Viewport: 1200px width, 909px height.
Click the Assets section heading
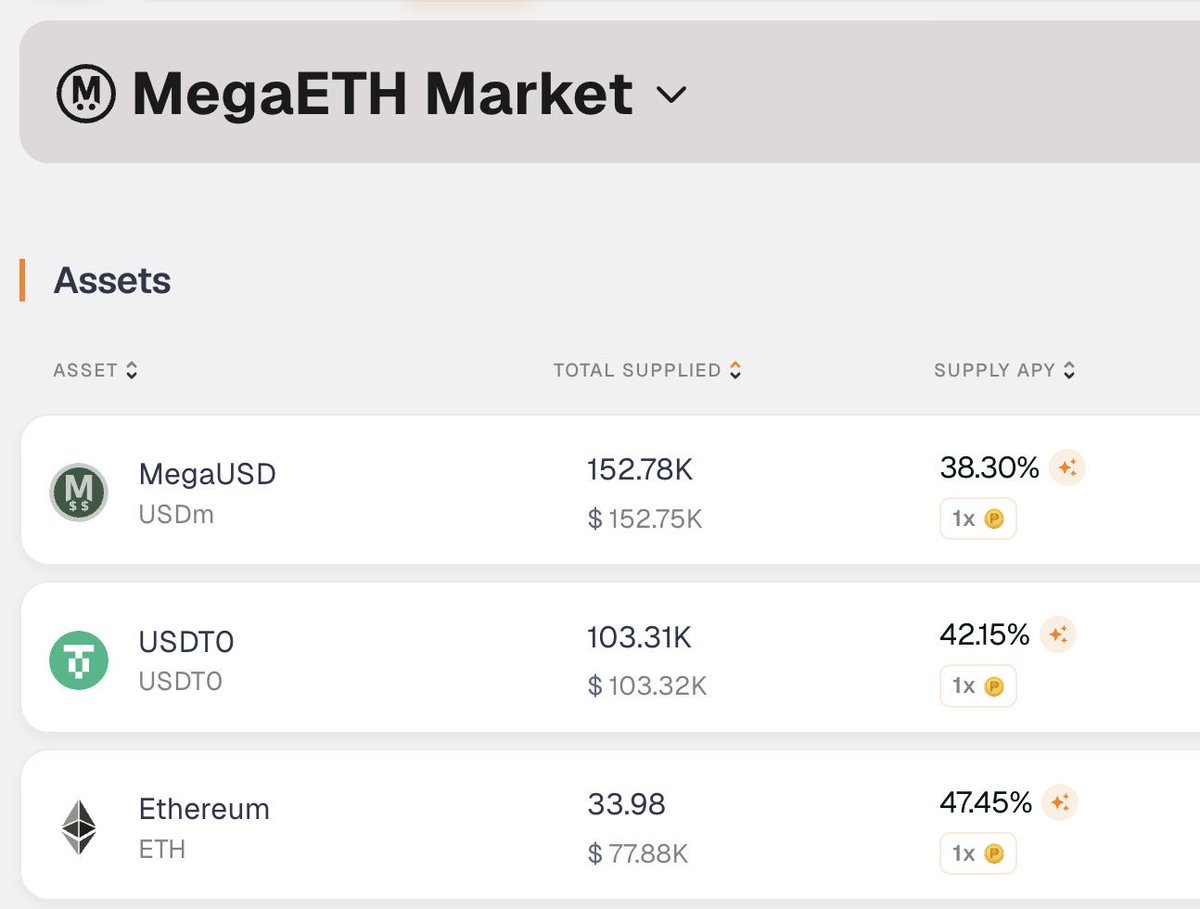coord(112,280)
